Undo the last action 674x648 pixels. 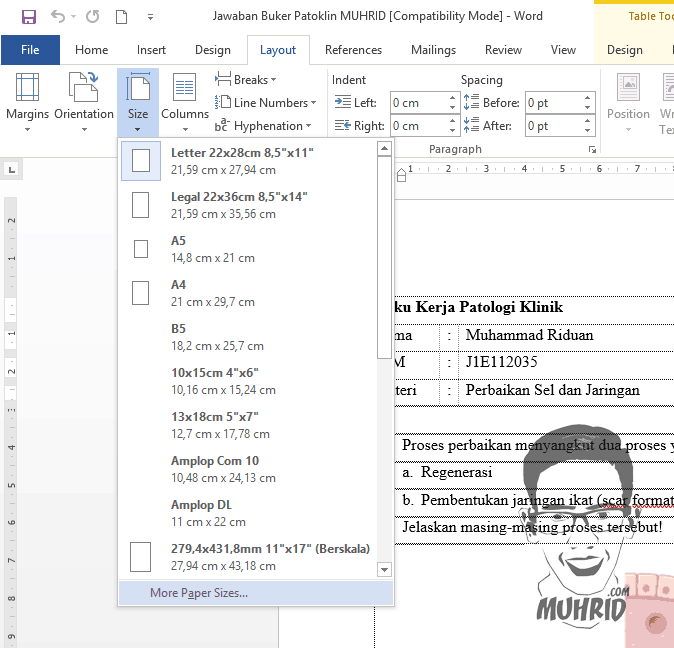coord(58,17)
